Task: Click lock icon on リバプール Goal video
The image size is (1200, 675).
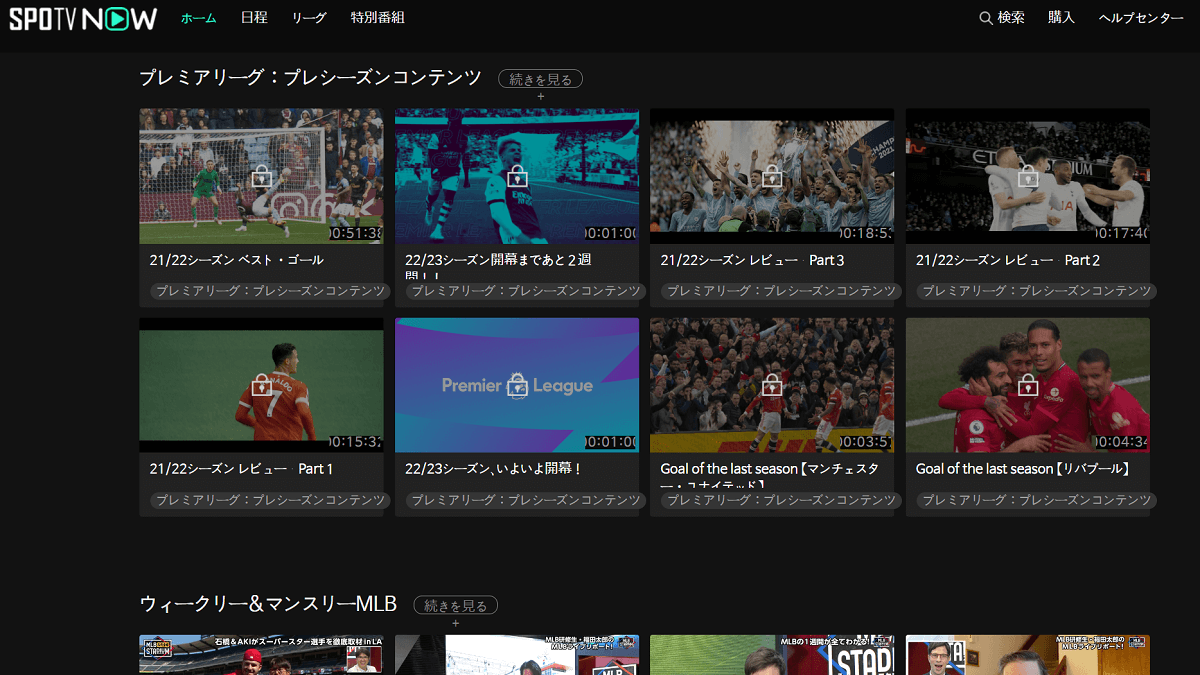Action: (1028, 385)
